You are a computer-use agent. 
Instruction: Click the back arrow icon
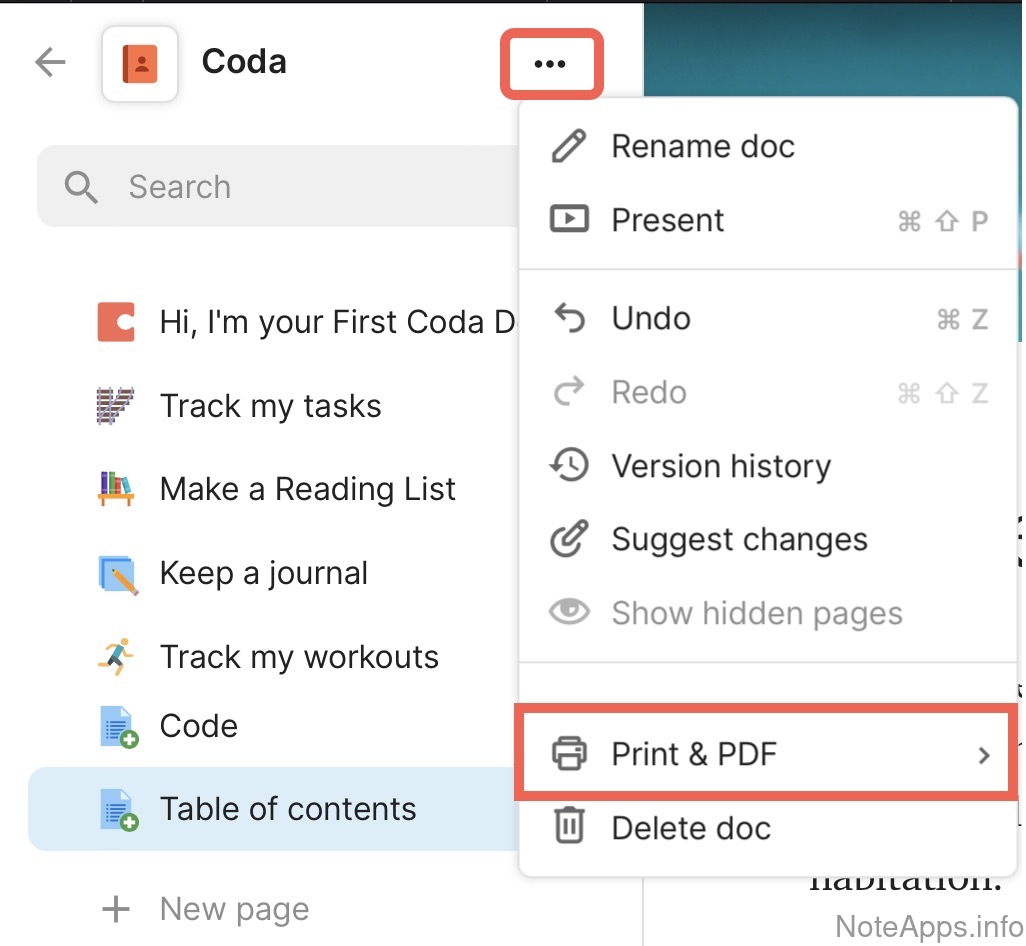(50, 63)
